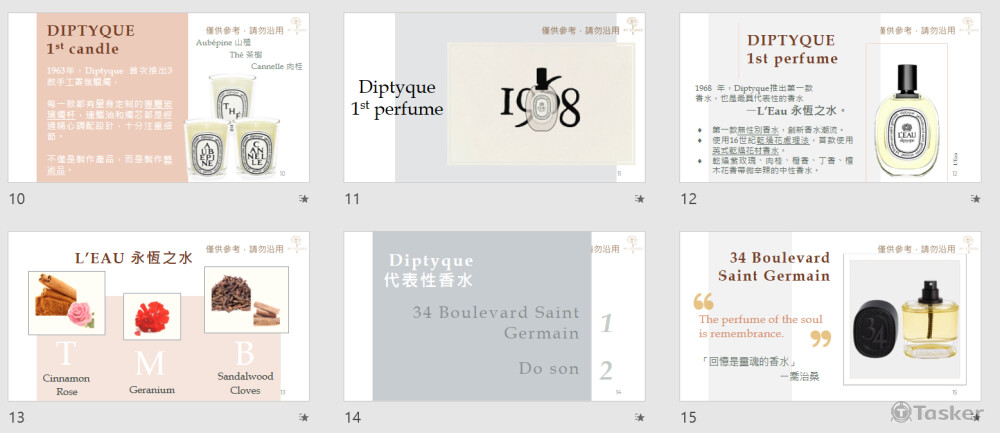
Task: Select slide 11 with 1968 perfume graphic
Action: point(494,98)
